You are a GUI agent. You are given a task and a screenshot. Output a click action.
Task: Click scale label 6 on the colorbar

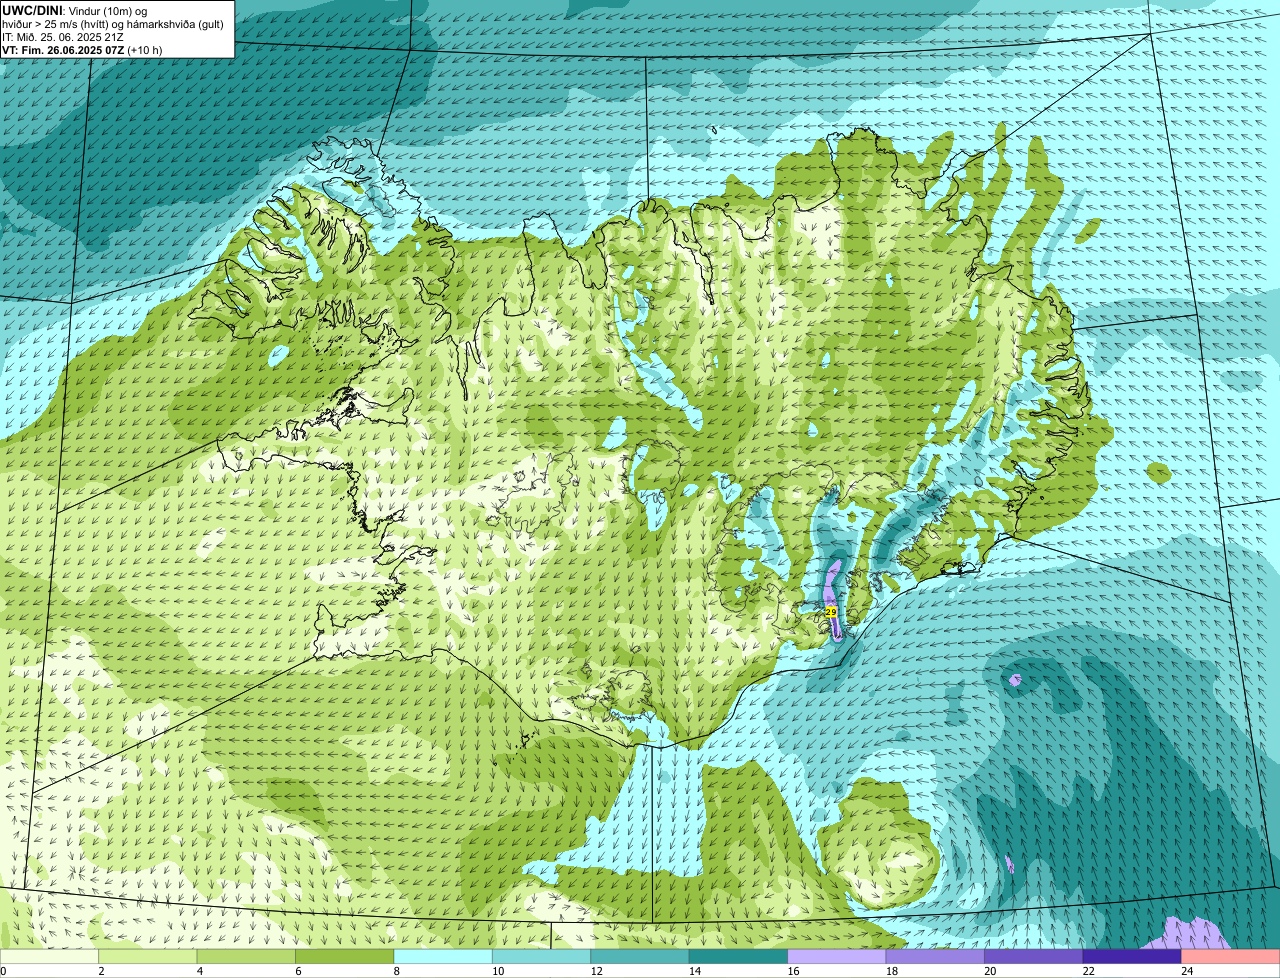point(297,971)
